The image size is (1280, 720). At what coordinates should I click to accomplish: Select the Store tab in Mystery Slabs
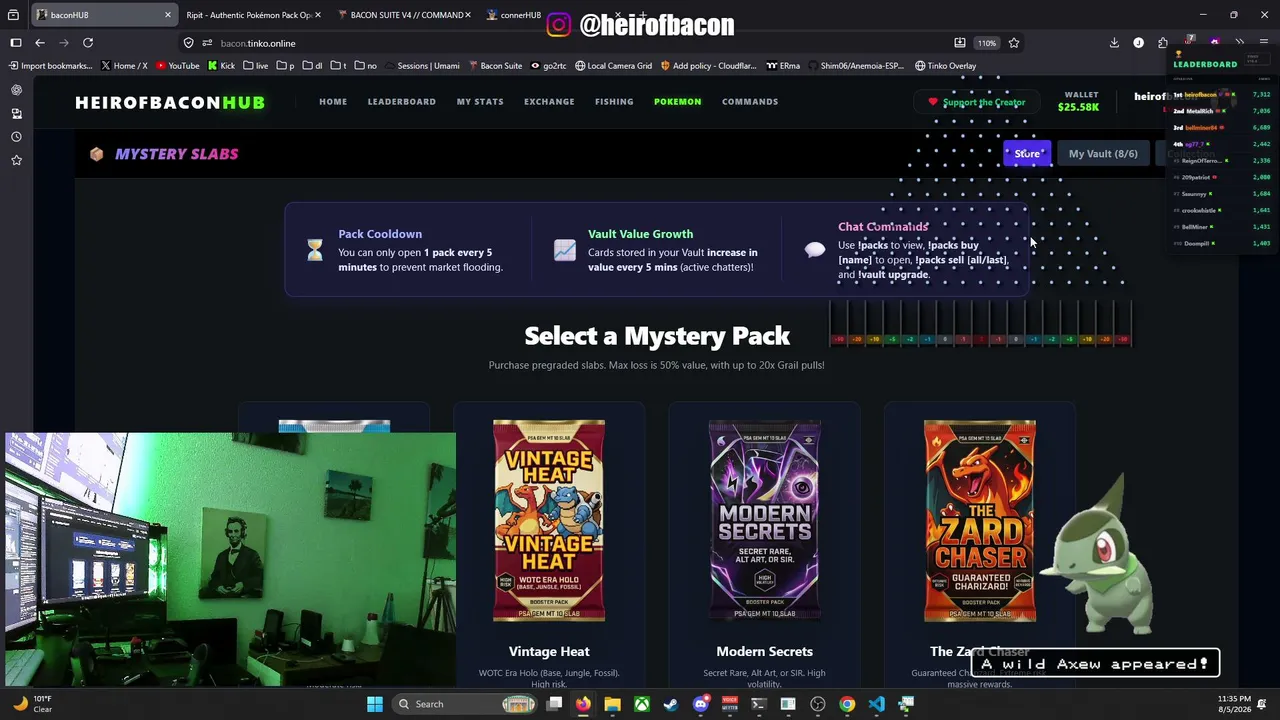coord(1027,154)
